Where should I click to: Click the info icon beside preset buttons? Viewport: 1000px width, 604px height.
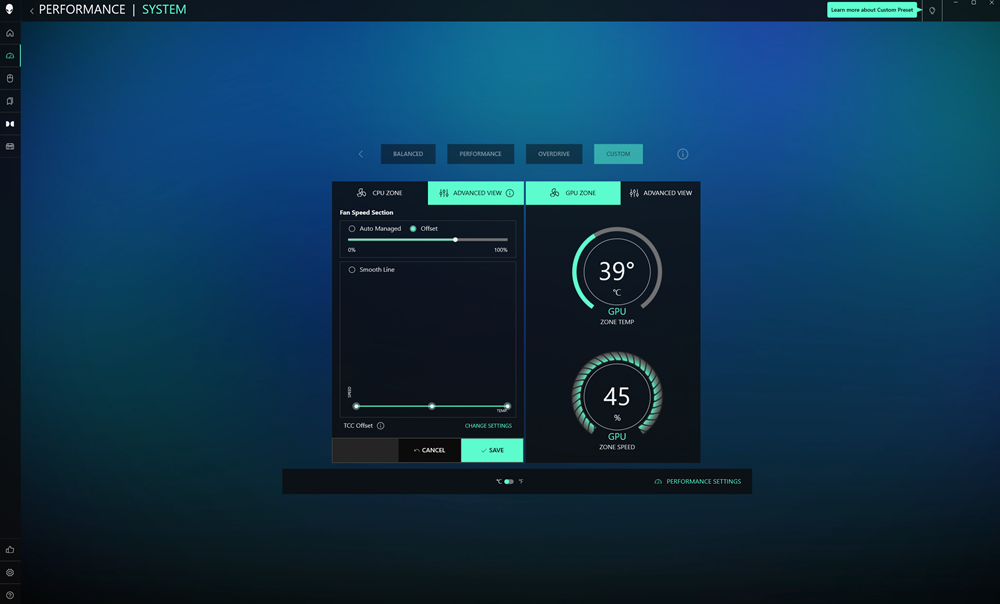[682, 154]
